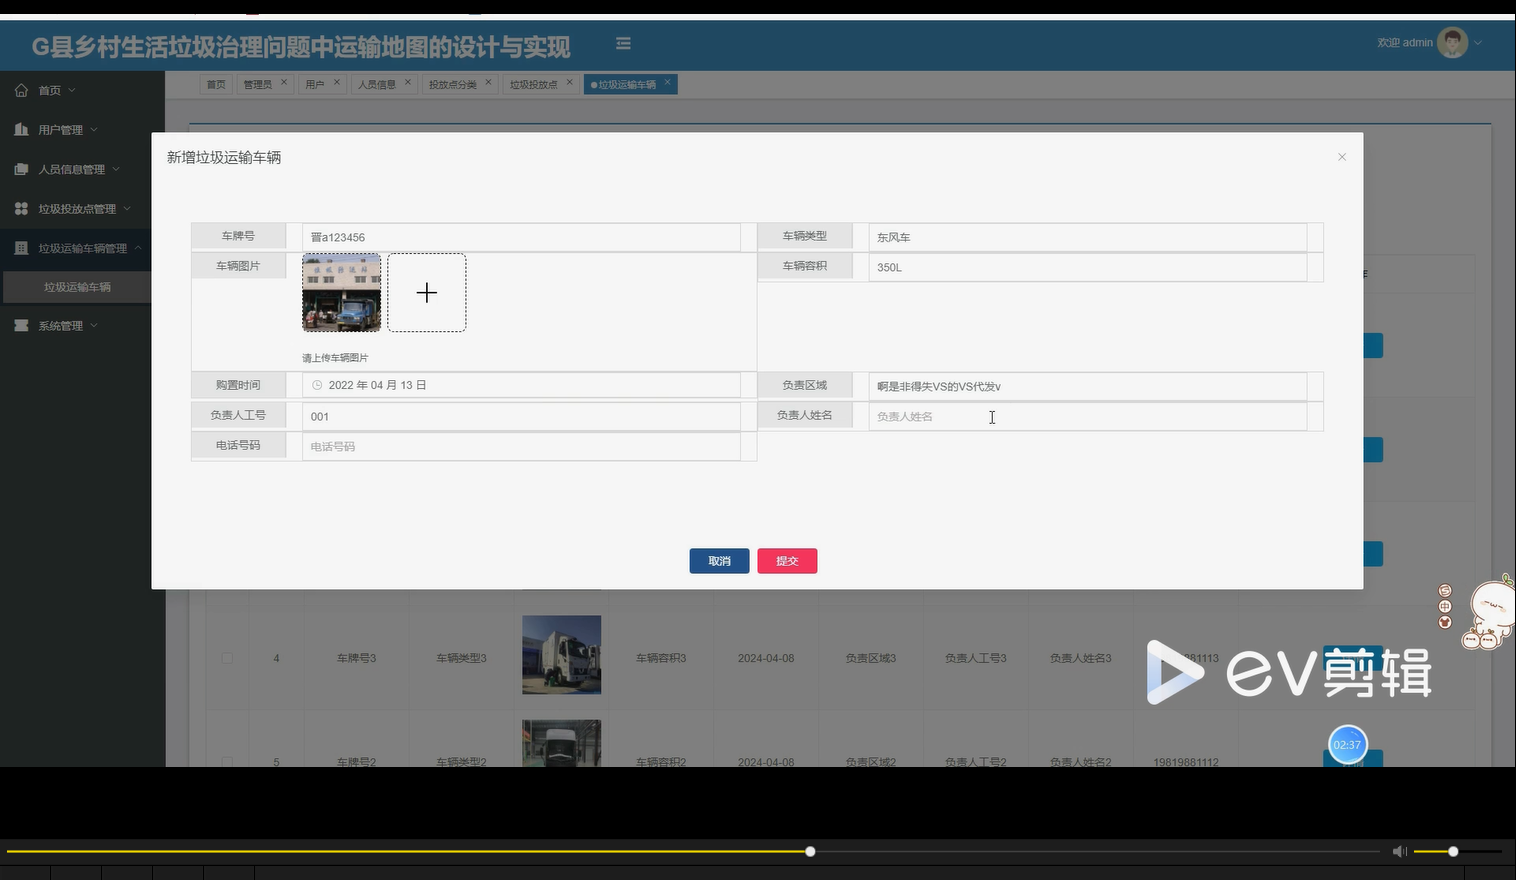This screenshot has width=1516, height=880.
Task: Click the uploaded blue truck thumbnail
Action: [342, 293]
